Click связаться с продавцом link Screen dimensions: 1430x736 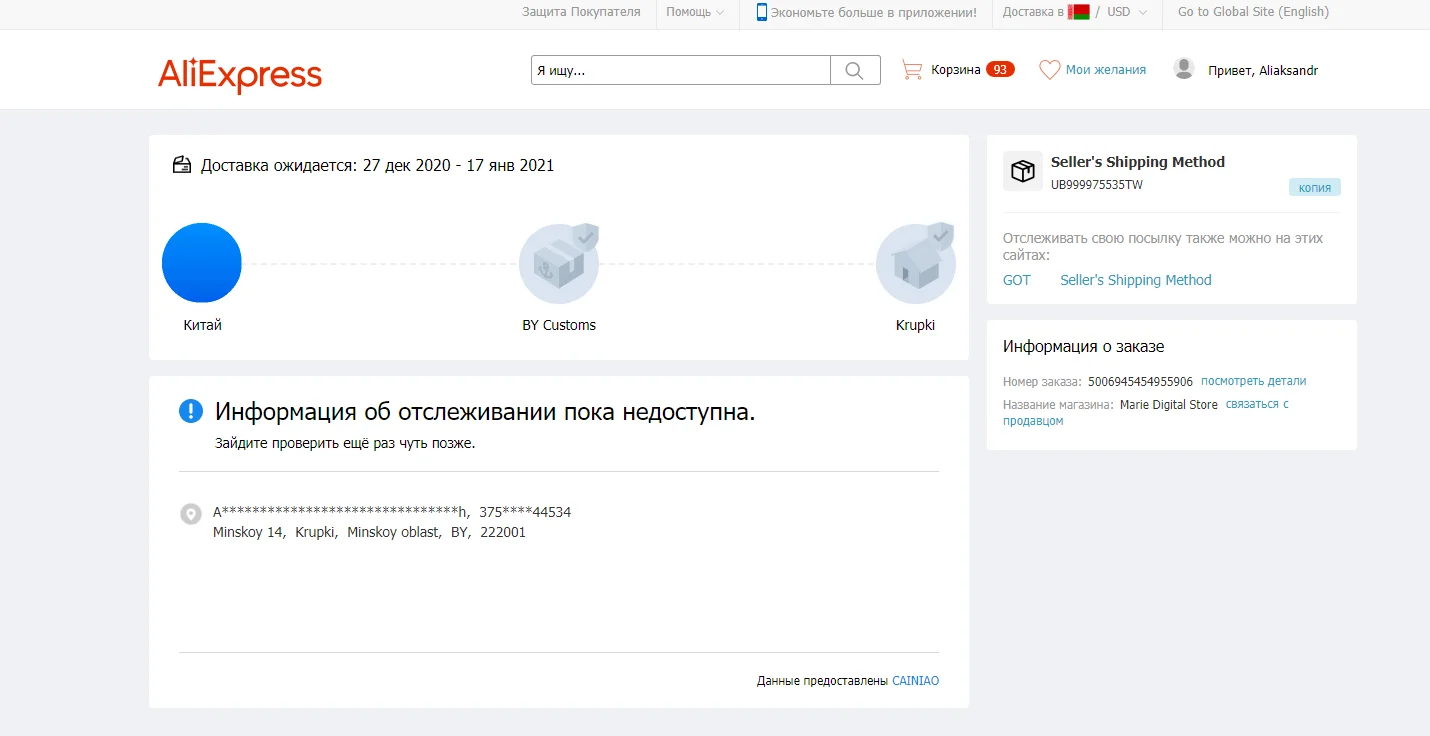pyautogui.click(x=1146, y=413)
